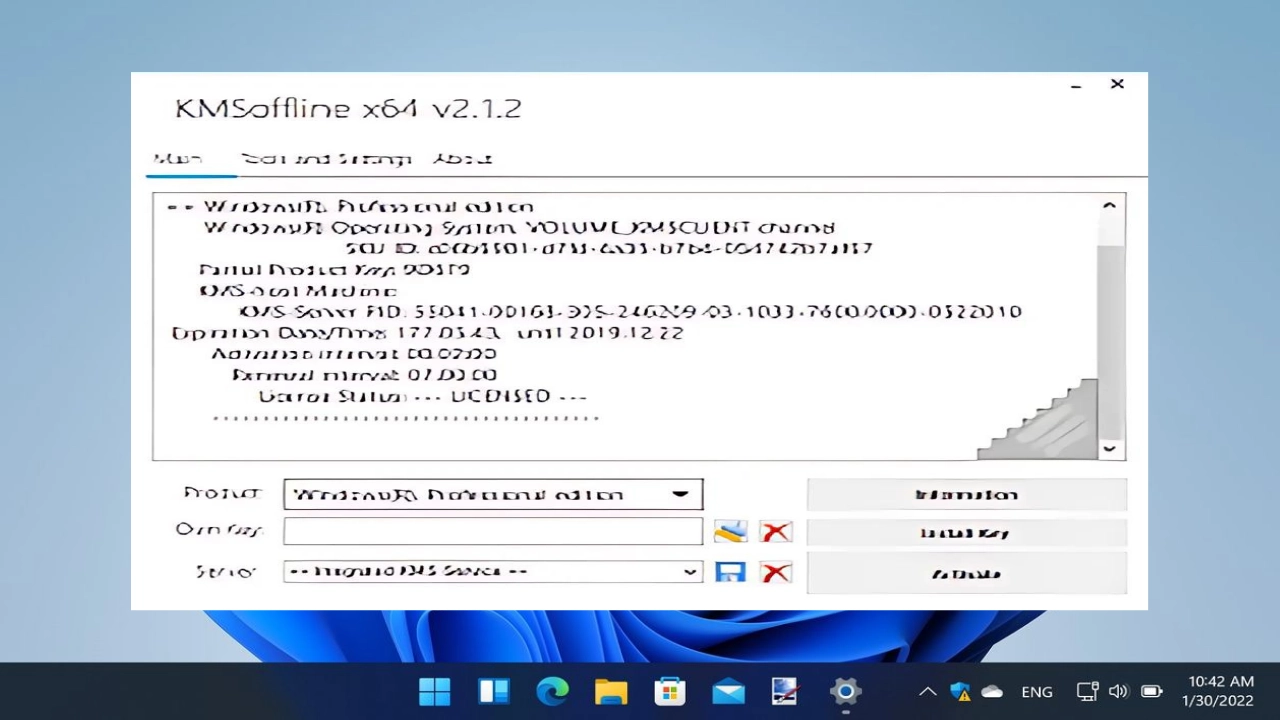The image size is (1280, 720).
Task: Click the battery icon in system tray
Action: click(1151, 691)
